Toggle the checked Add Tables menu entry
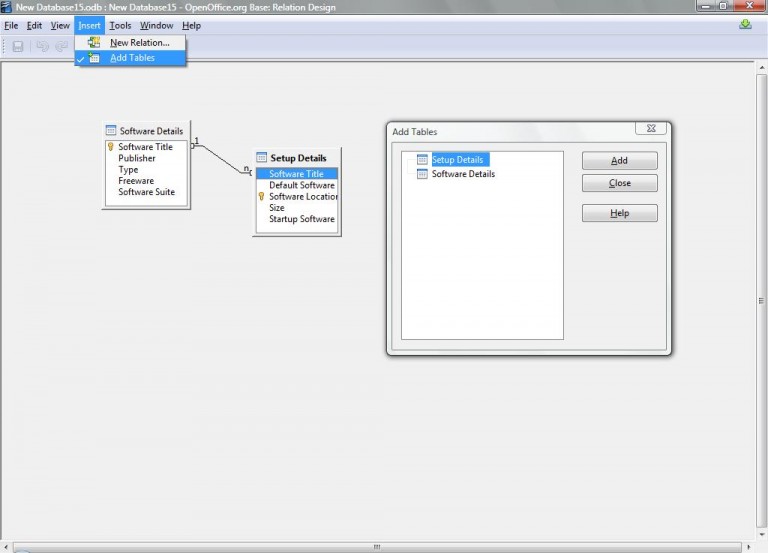The width and height of the screenshot is (768, 553). [130, 58]
